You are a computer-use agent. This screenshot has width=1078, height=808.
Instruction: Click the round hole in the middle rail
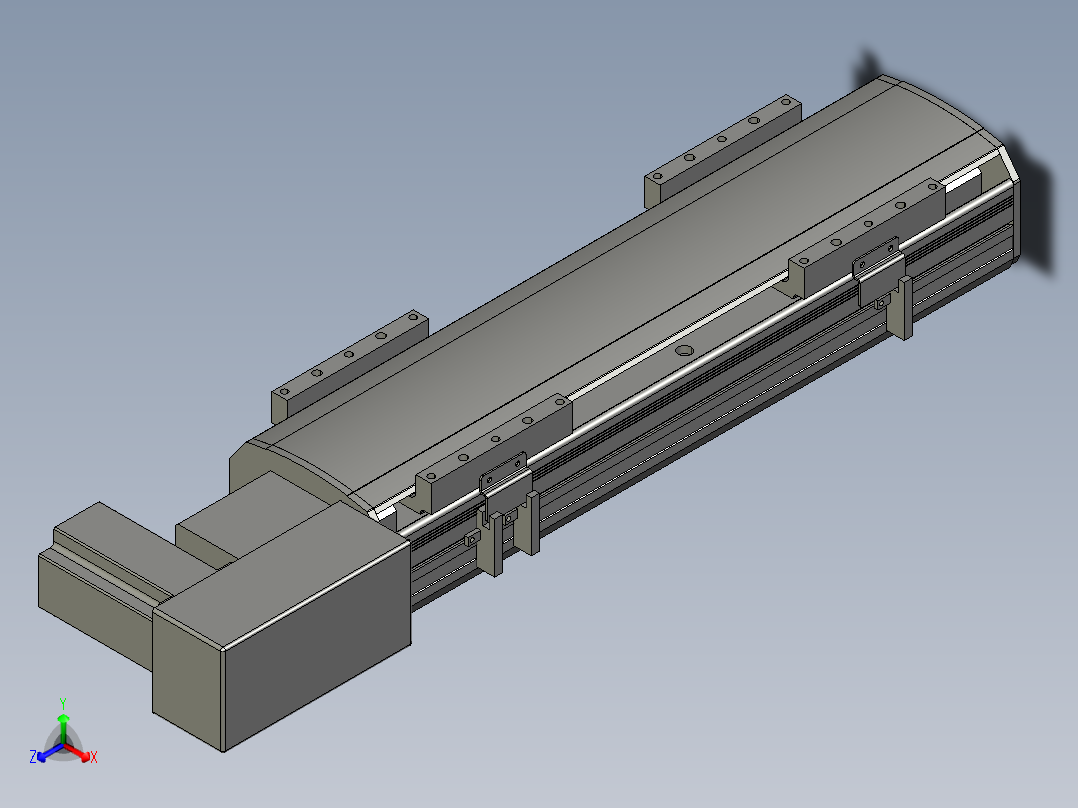pos(684,351)
